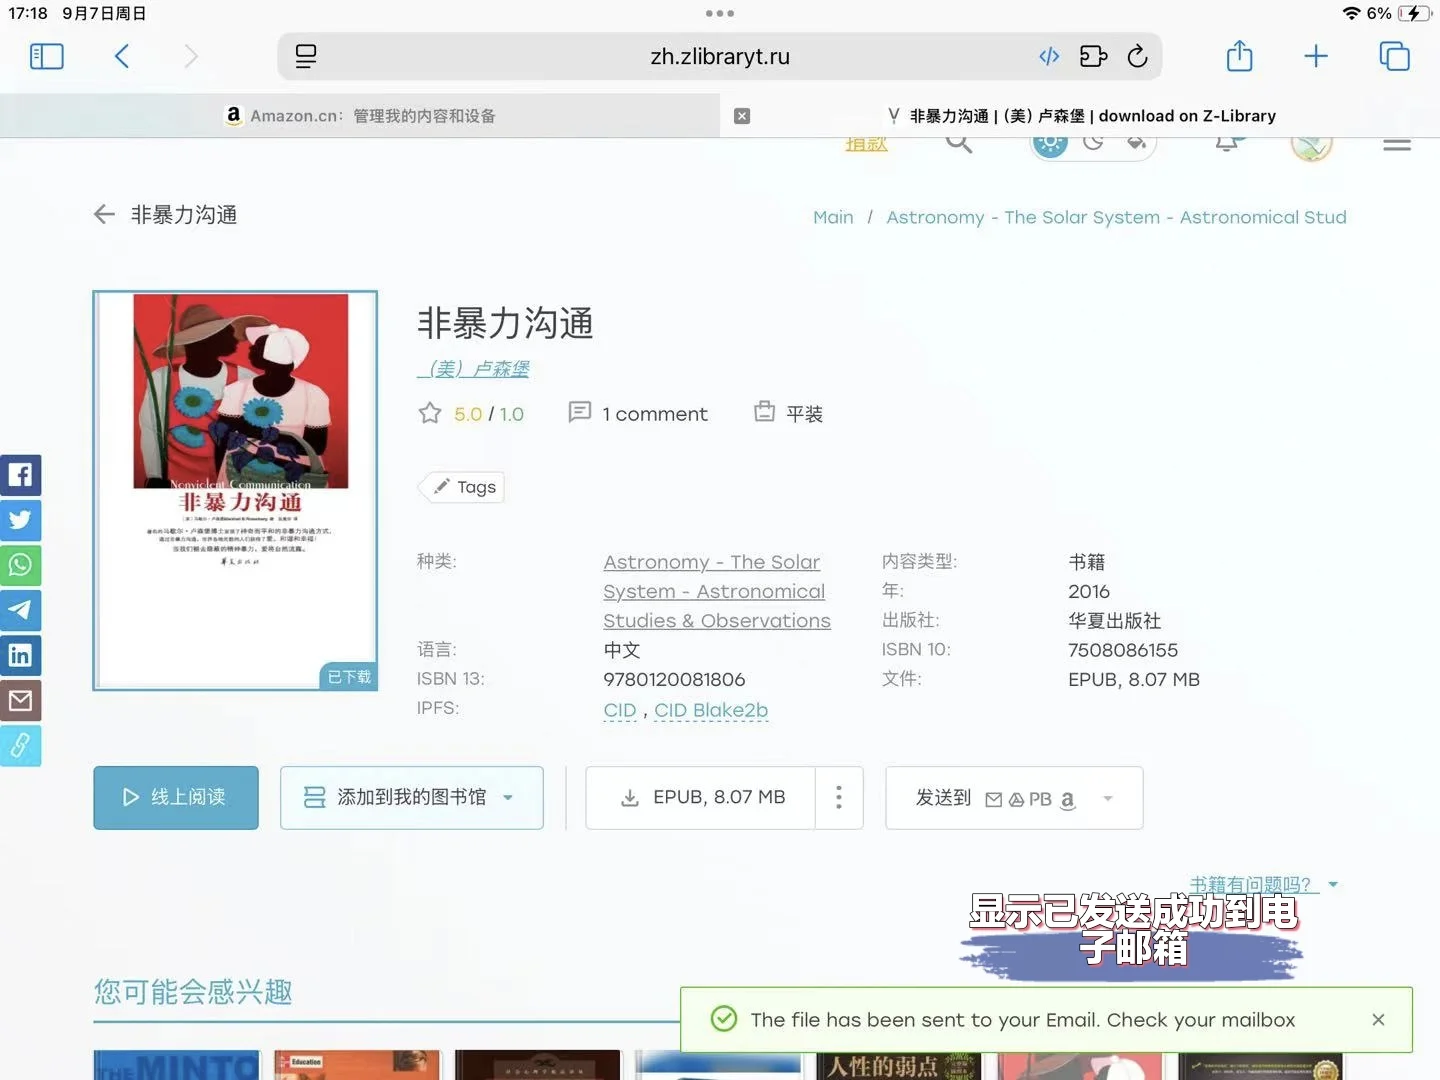This screenshot has width=1440, height=1080.
Task: Share the book on Twitter
Action: [x=20, y=519]
